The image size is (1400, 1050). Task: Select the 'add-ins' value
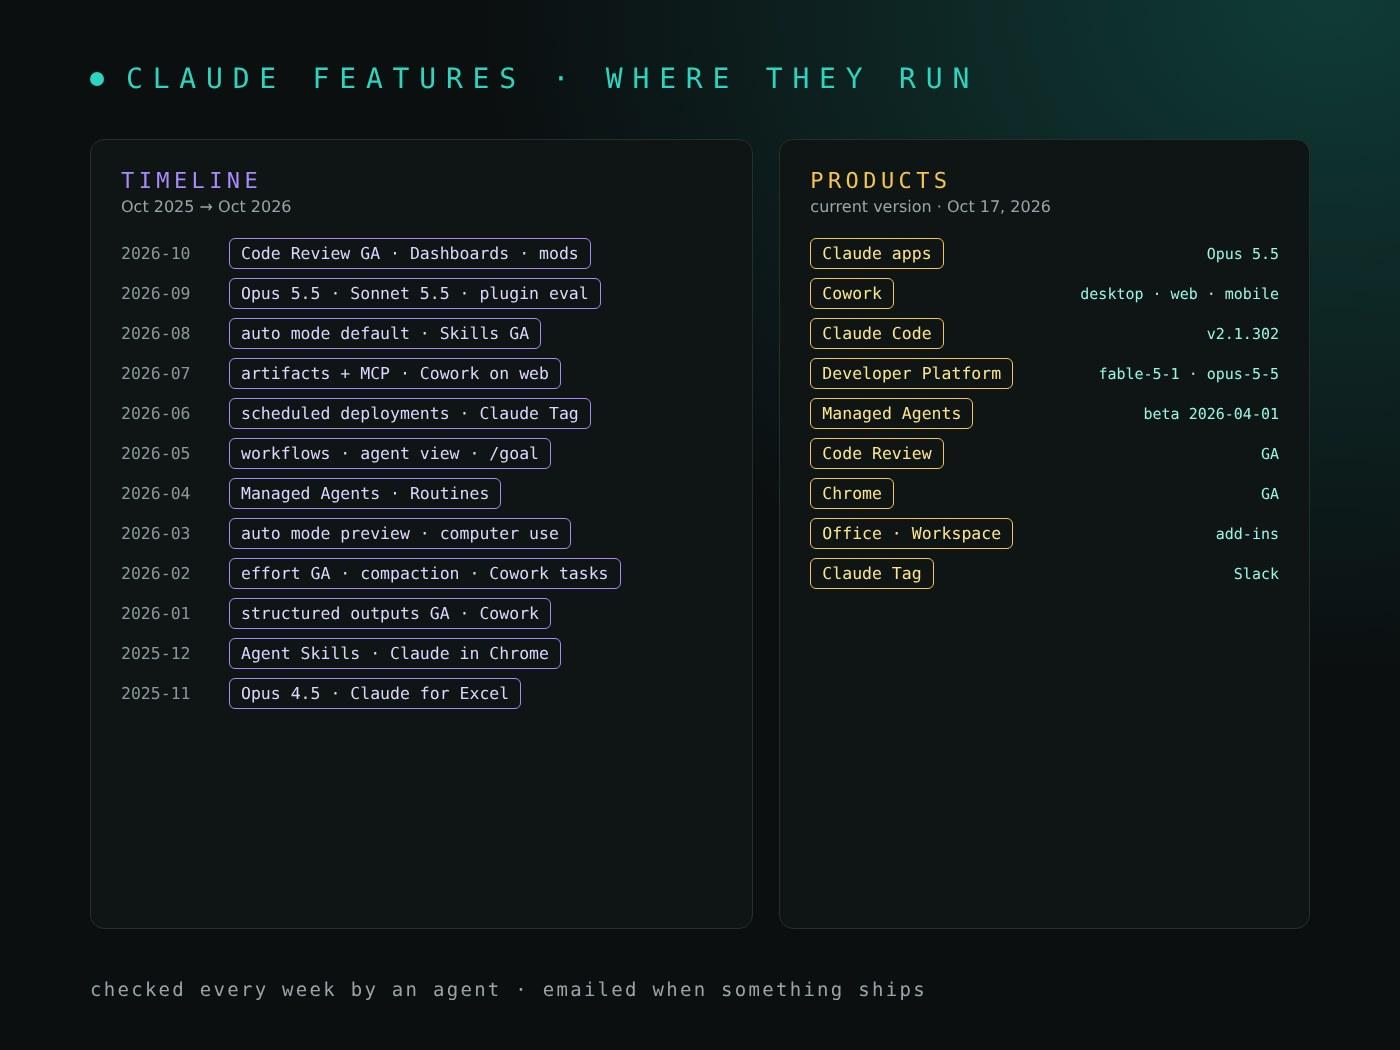click(1247, 534)
